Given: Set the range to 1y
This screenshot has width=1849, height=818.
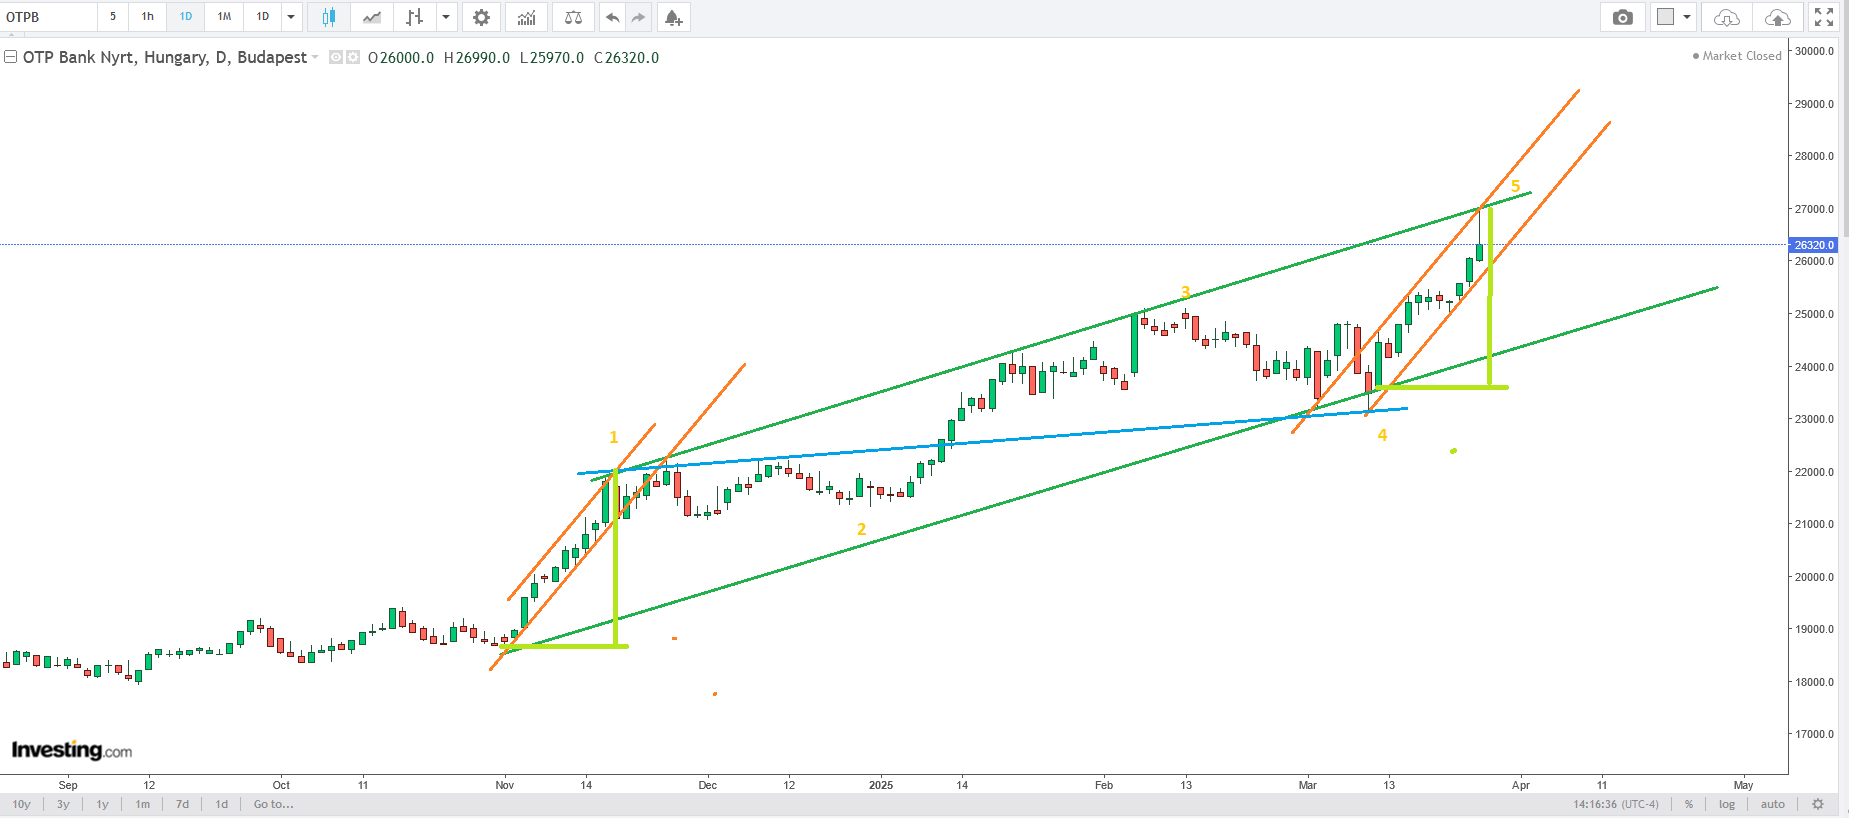Looking at the screenshot, I should (102, 804).
